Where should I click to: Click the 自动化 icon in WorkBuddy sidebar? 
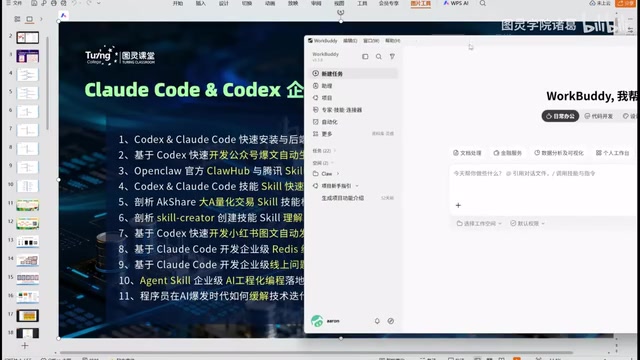(316, 122)
